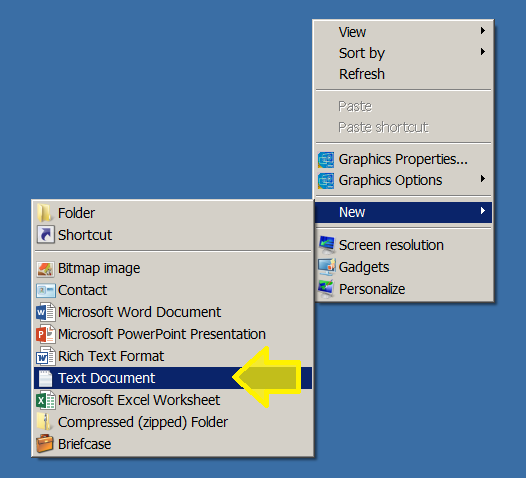
Task: Choose Personalize from the context menu
Action: [404, 289]
